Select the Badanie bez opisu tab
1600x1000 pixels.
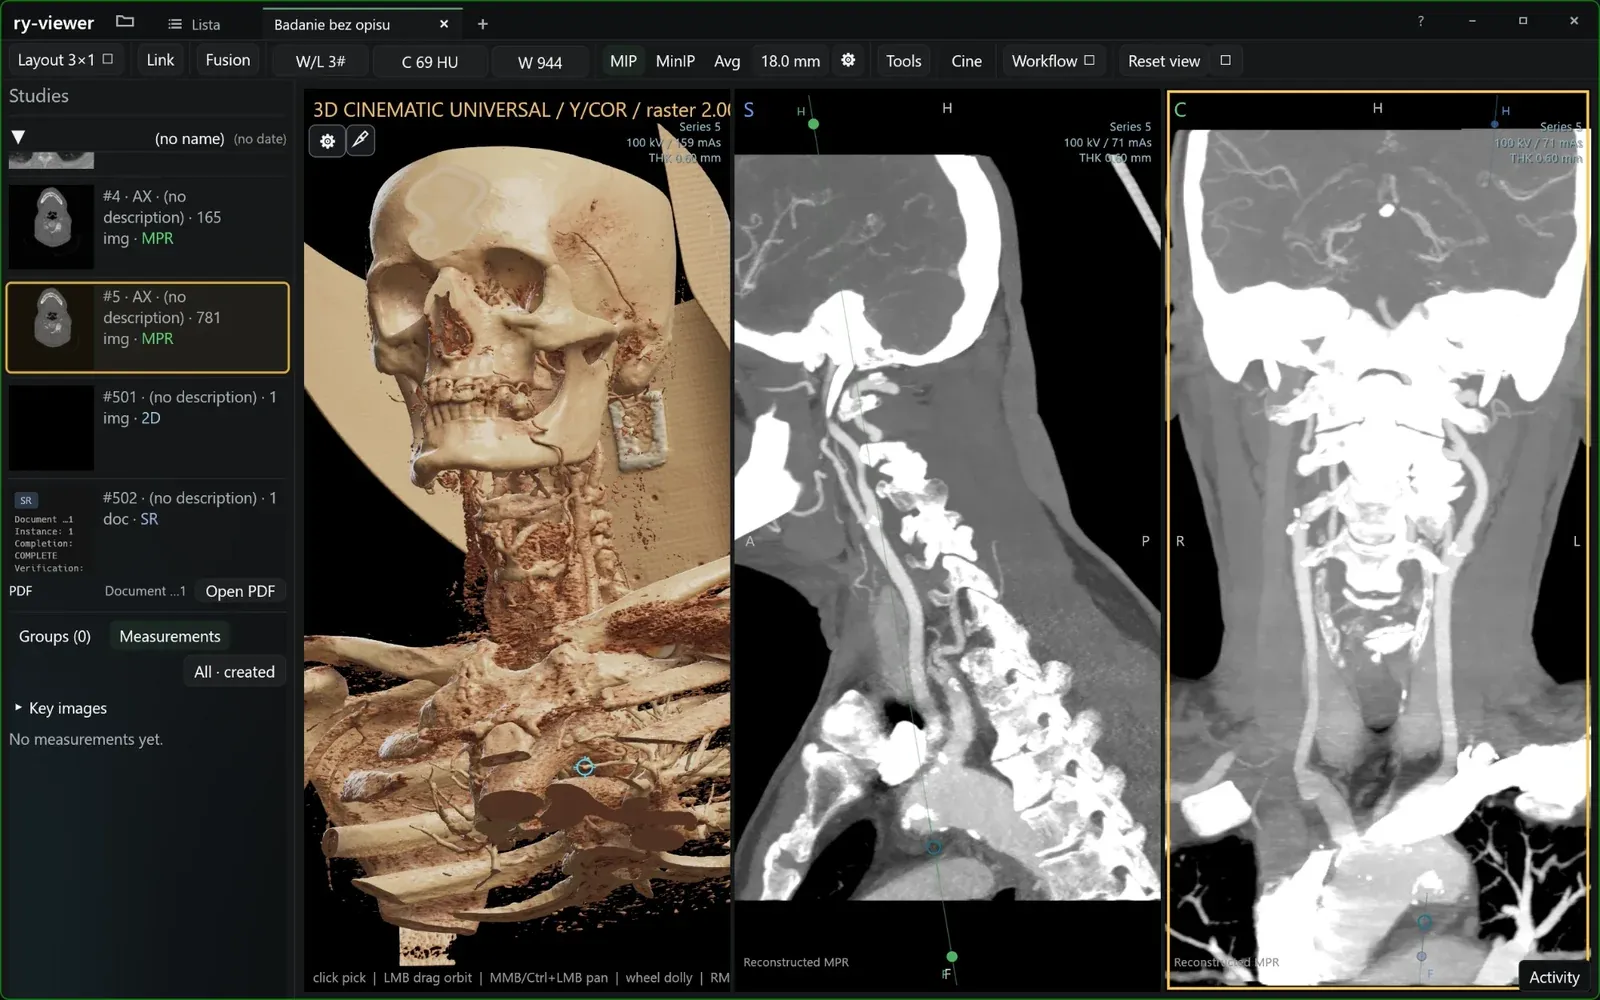point(332,24)
